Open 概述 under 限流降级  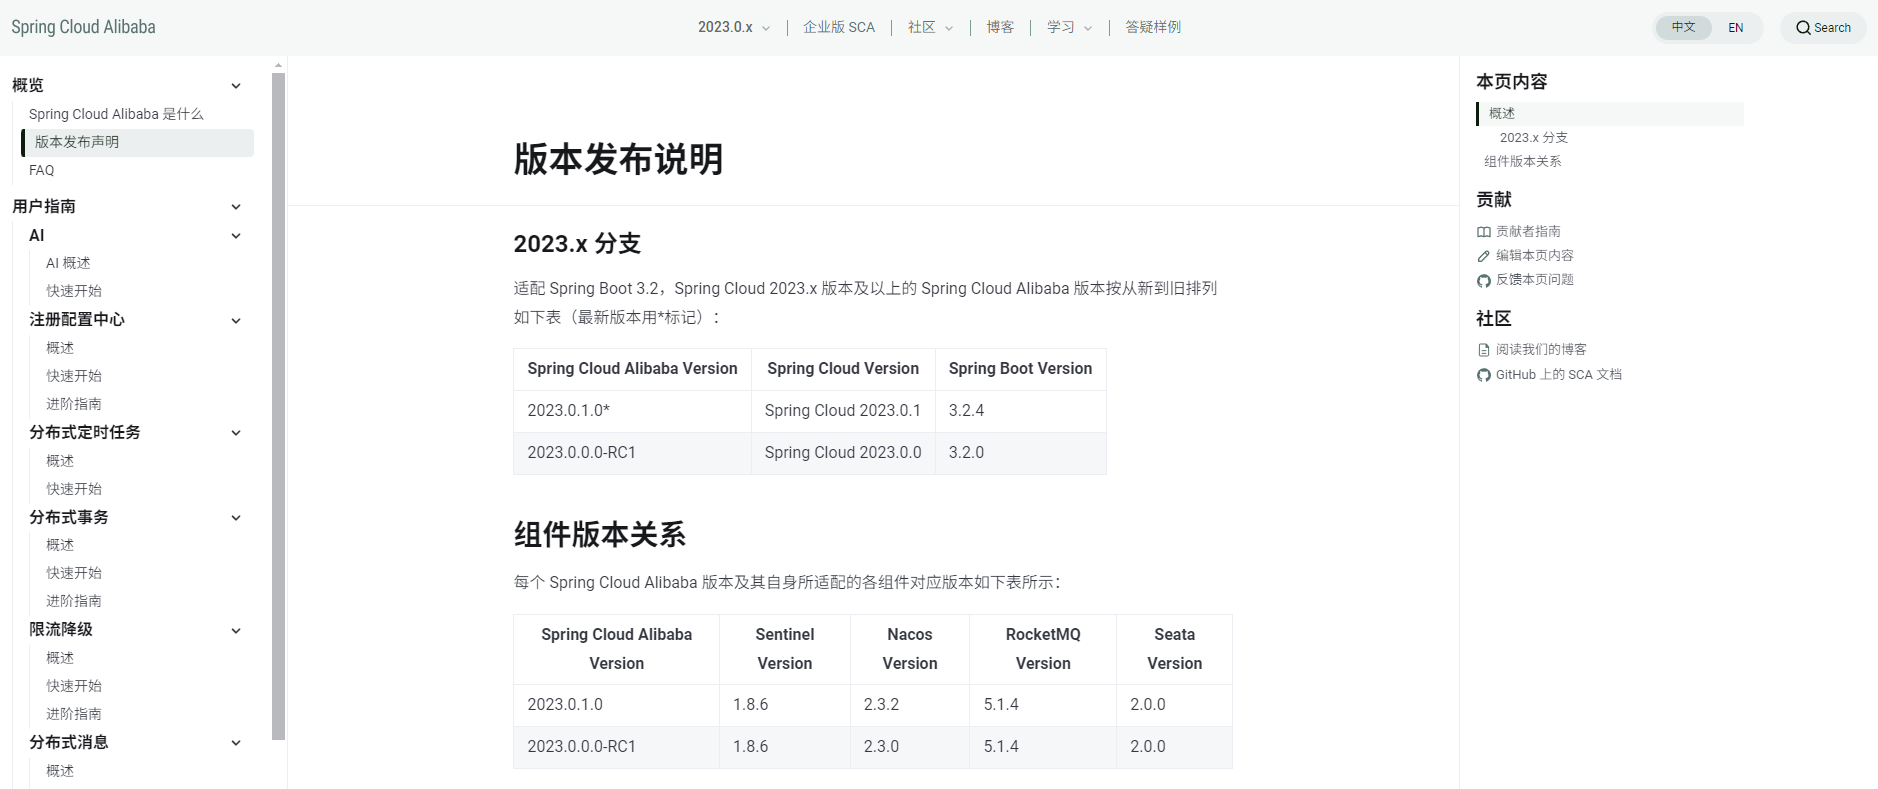[x=60, y=658]
